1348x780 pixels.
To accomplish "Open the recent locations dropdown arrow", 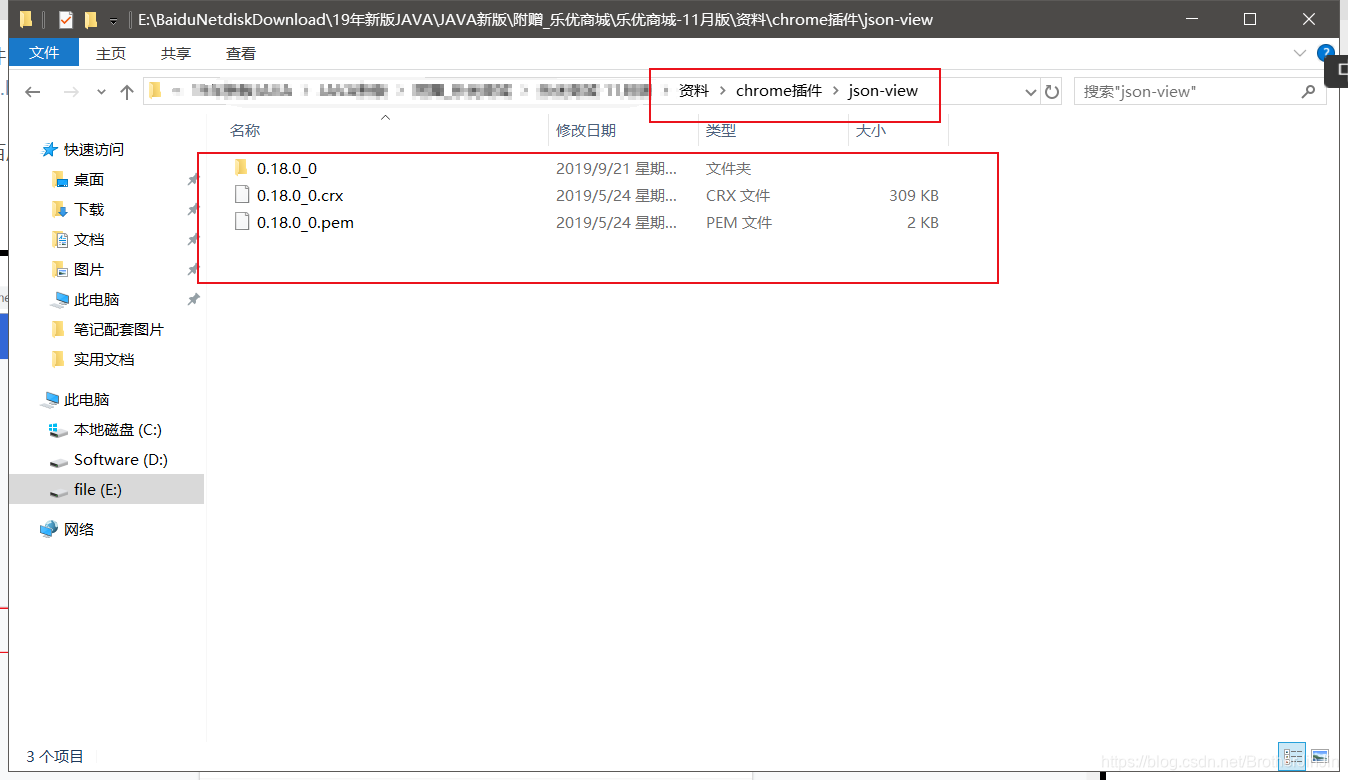I will coord(101,92).
